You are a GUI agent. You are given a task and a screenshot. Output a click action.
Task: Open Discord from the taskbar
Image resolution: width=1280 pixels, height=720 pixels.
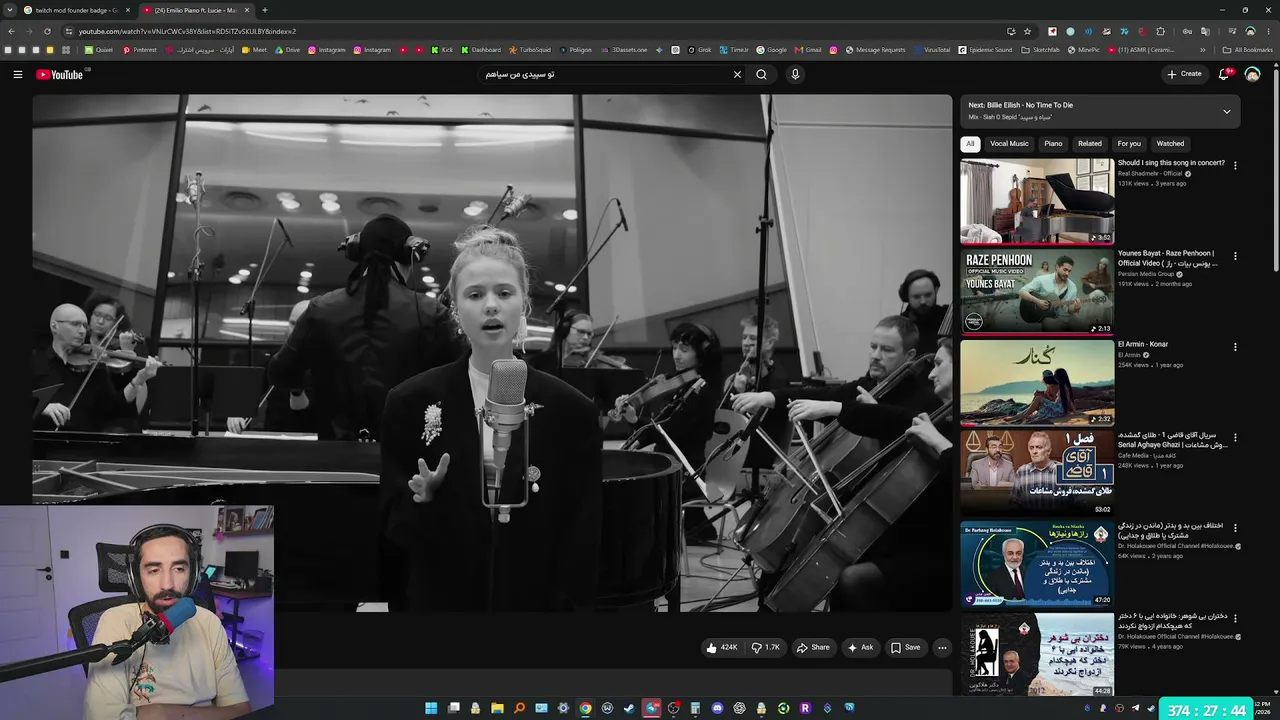tap(717, 708)
